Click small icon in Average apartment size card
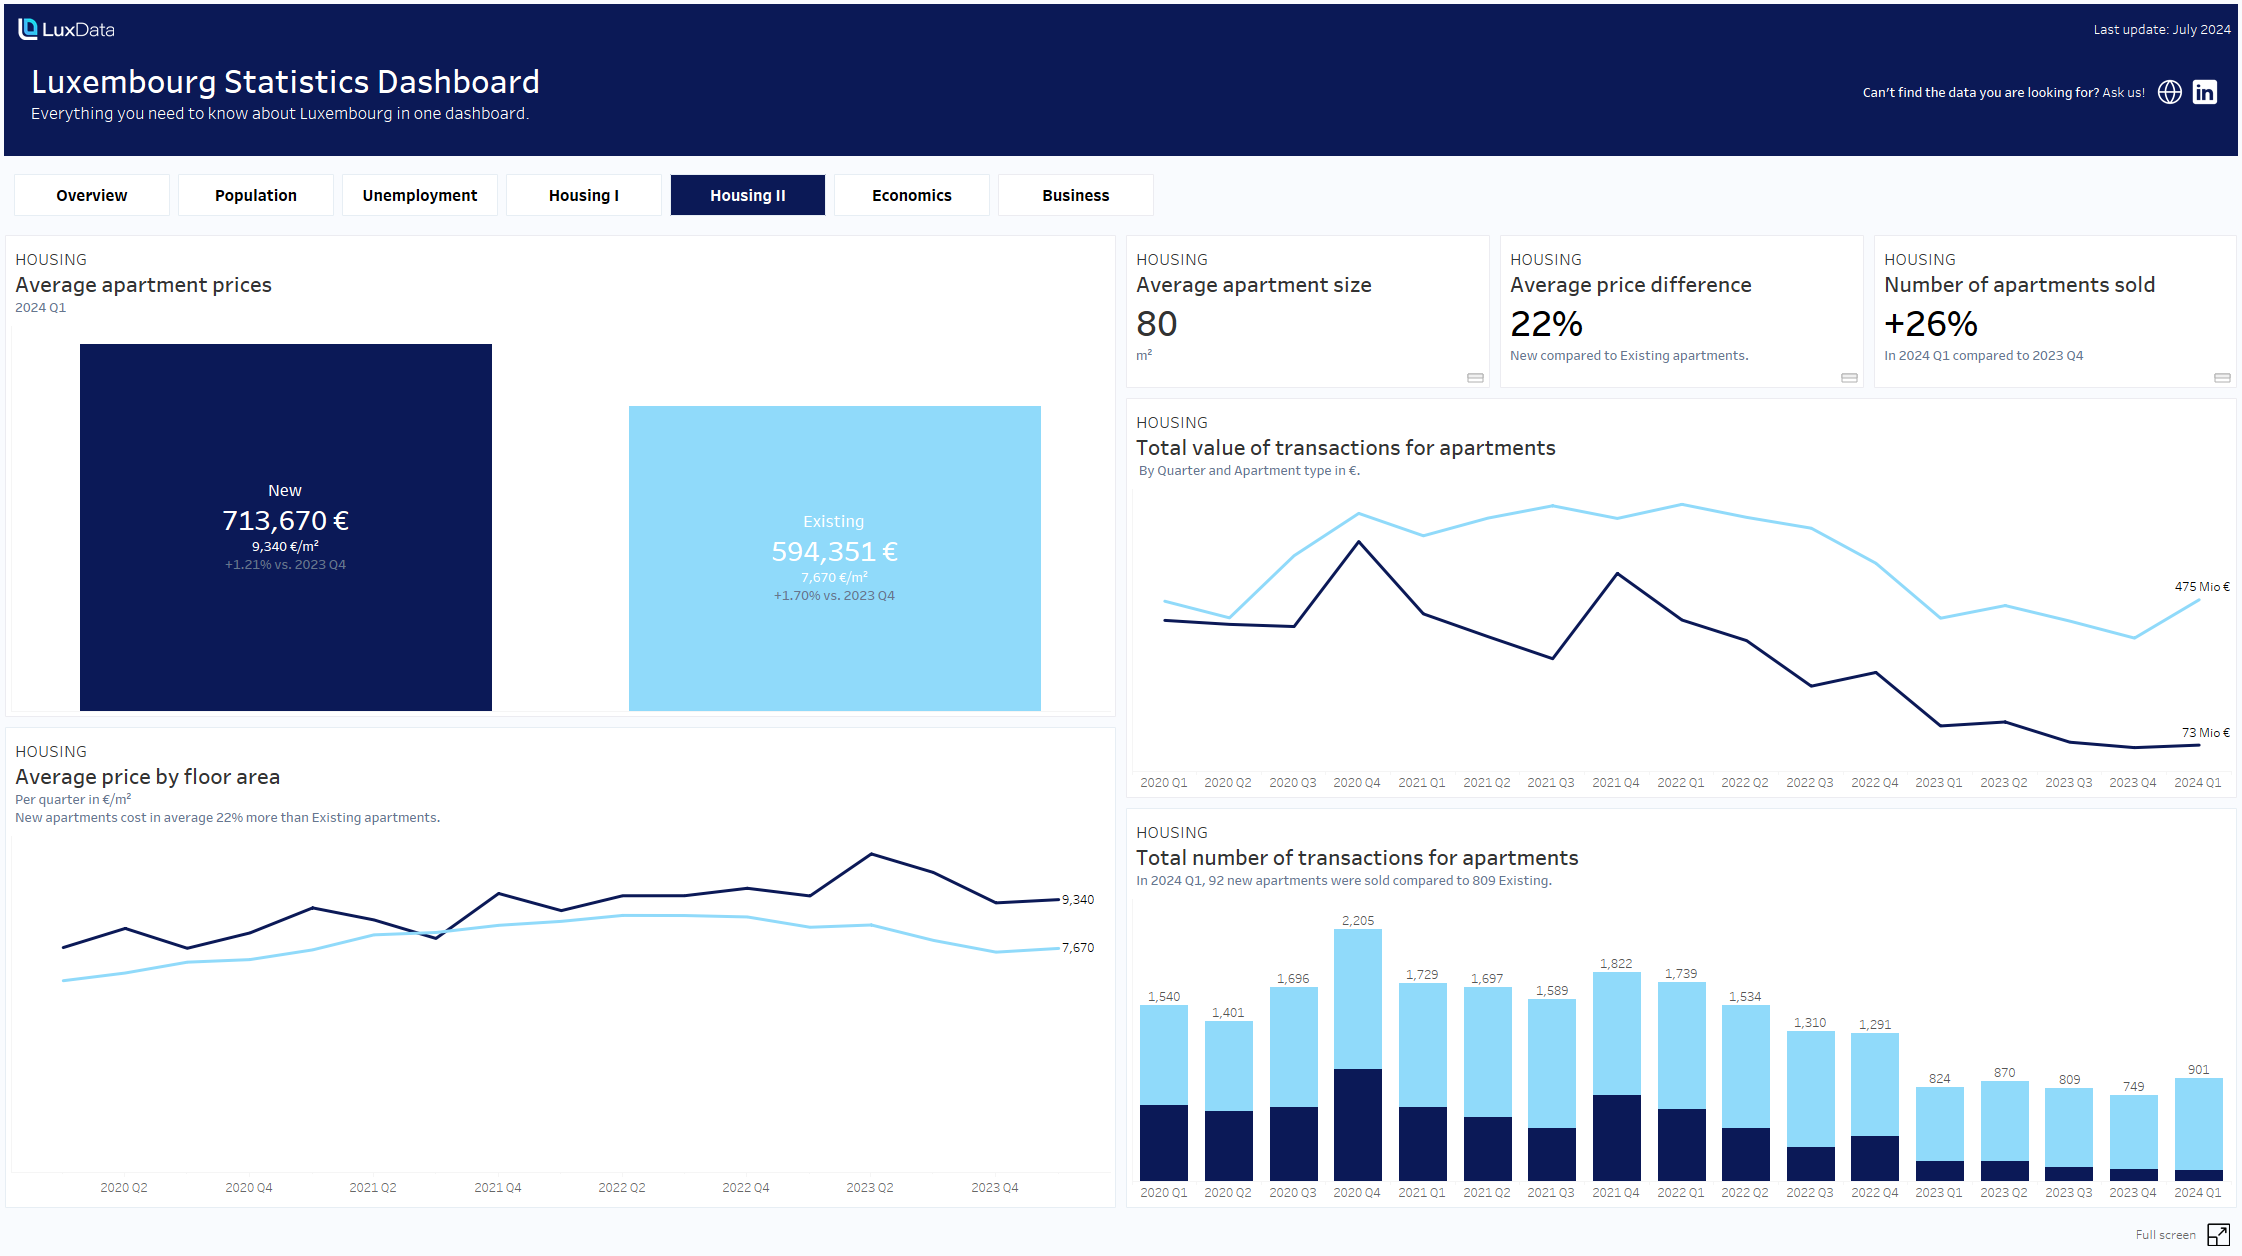Image resolution: width=2242 pixels, height=1256 pixels. (x=1475, y=378)
